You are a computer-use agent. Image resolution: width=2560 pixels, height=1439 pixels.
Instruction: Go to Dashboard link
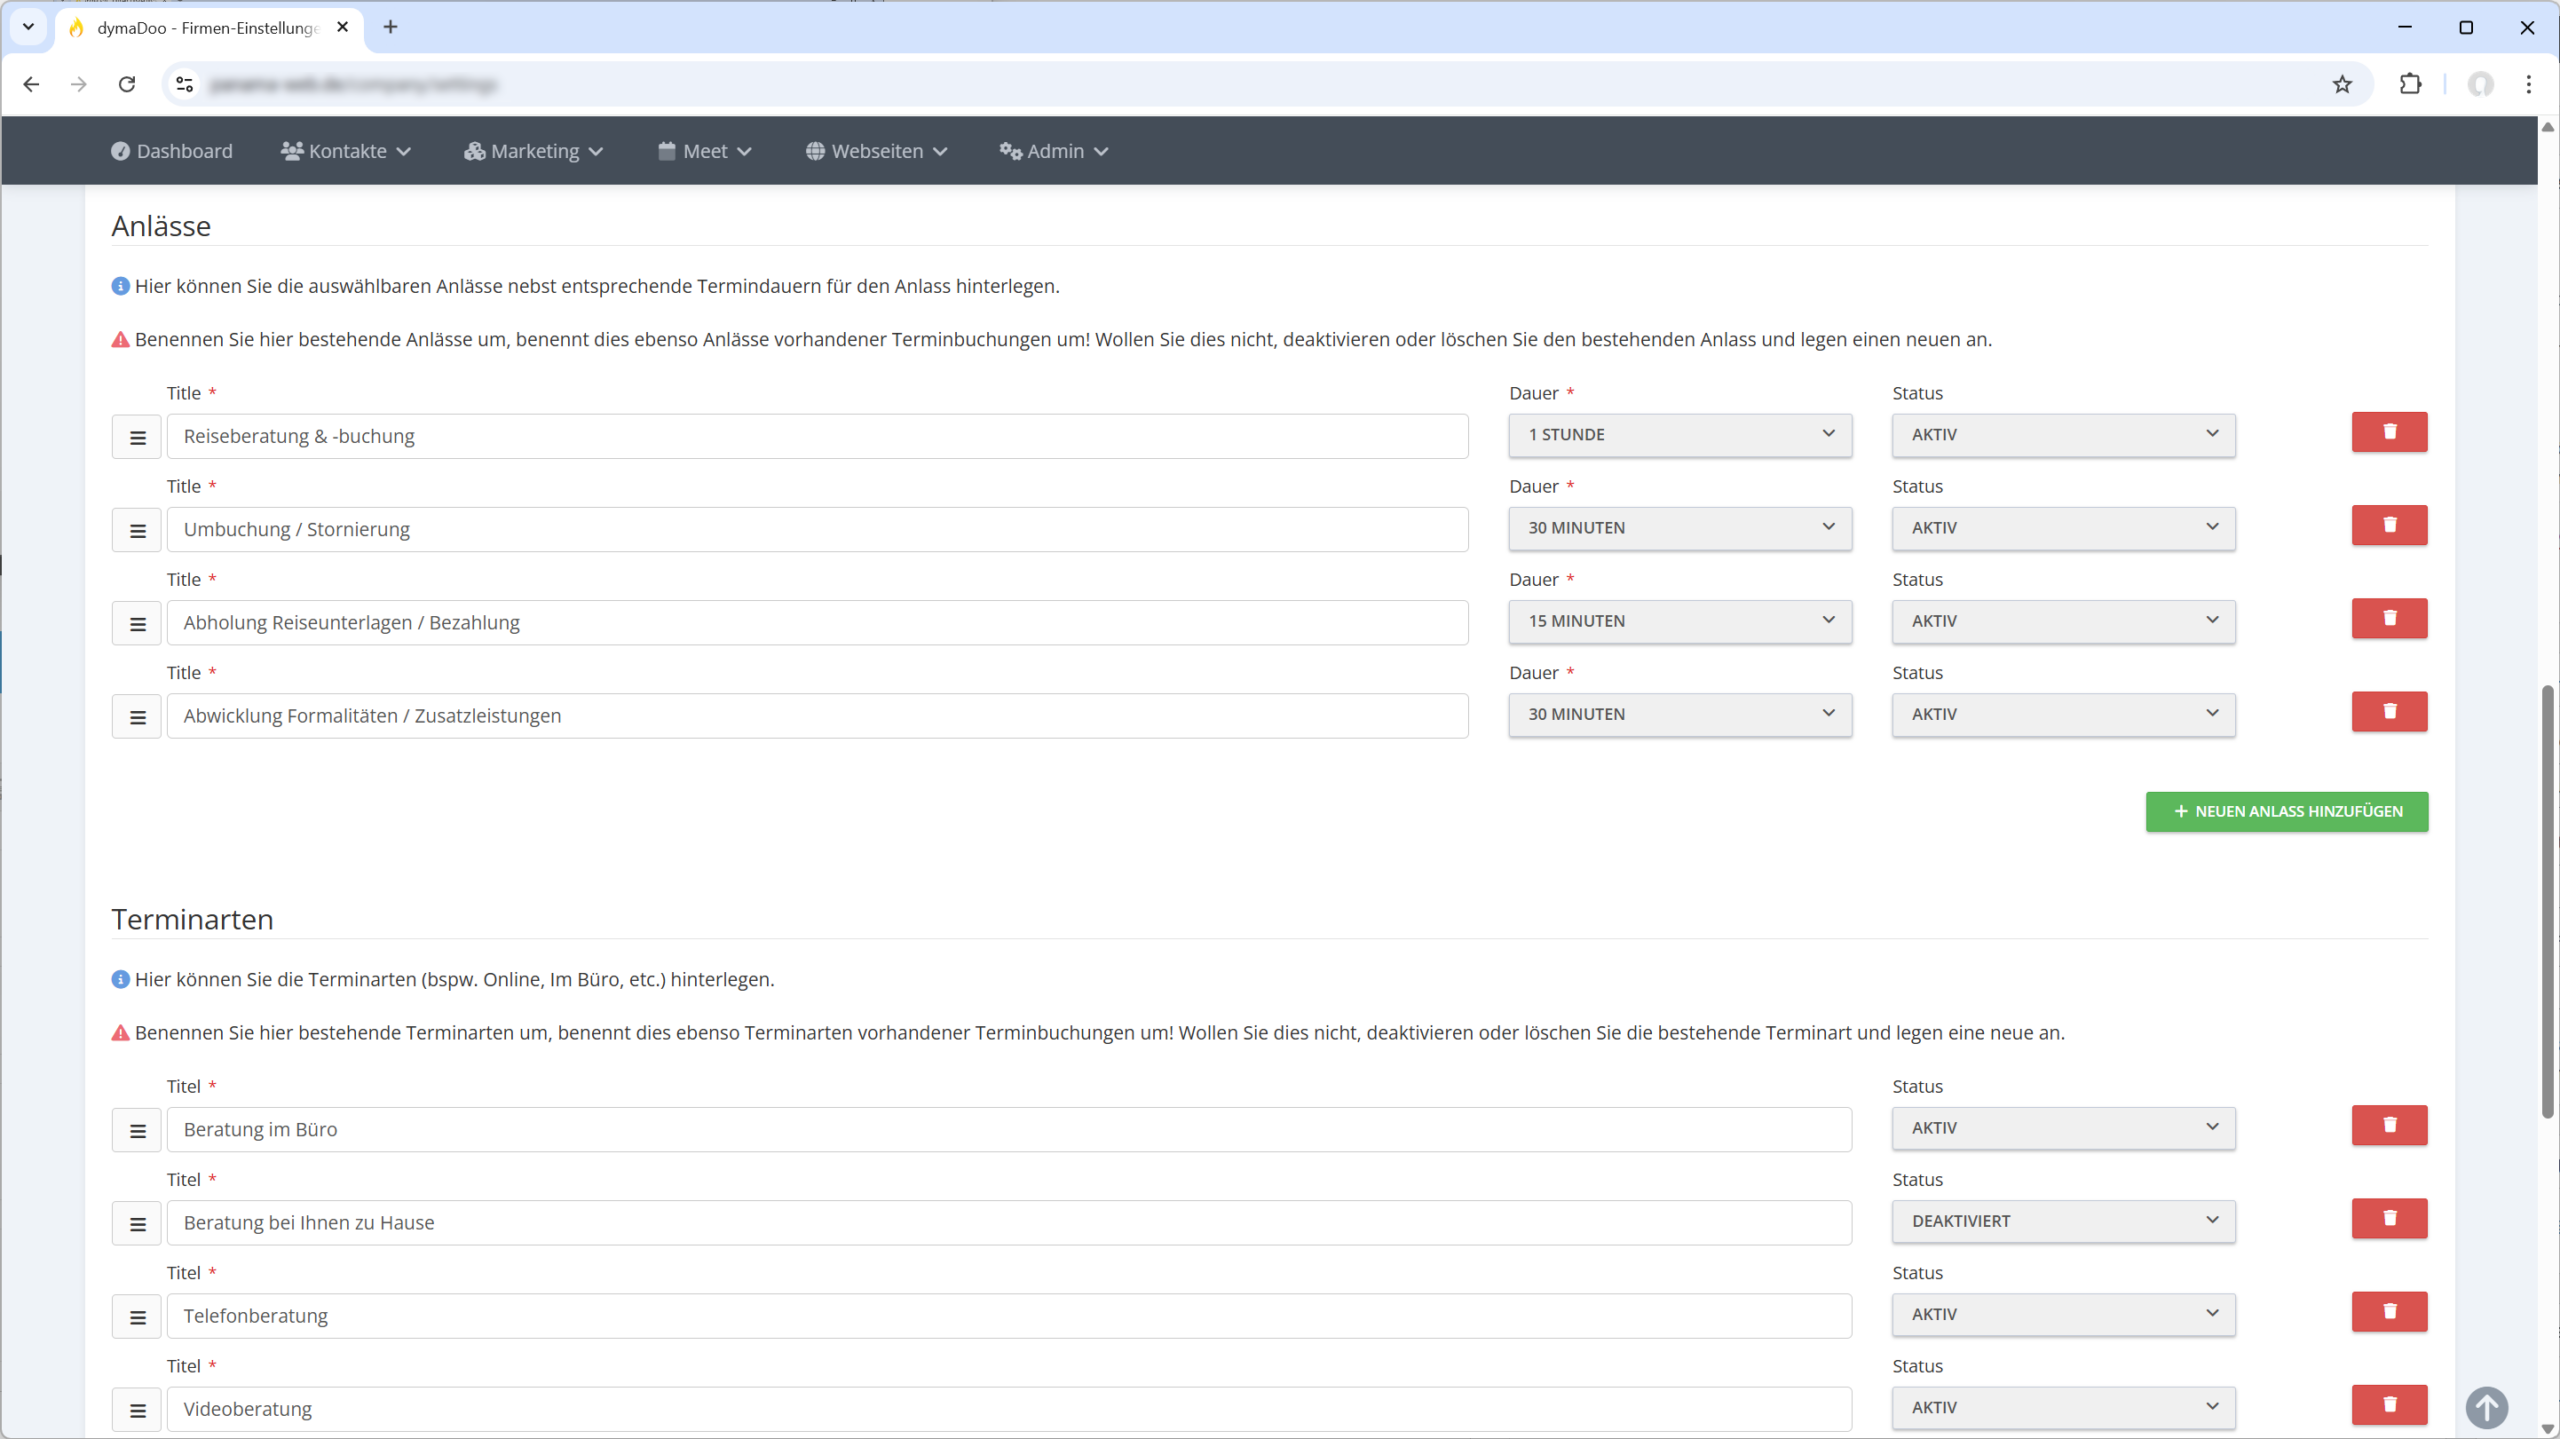(172, 151)
